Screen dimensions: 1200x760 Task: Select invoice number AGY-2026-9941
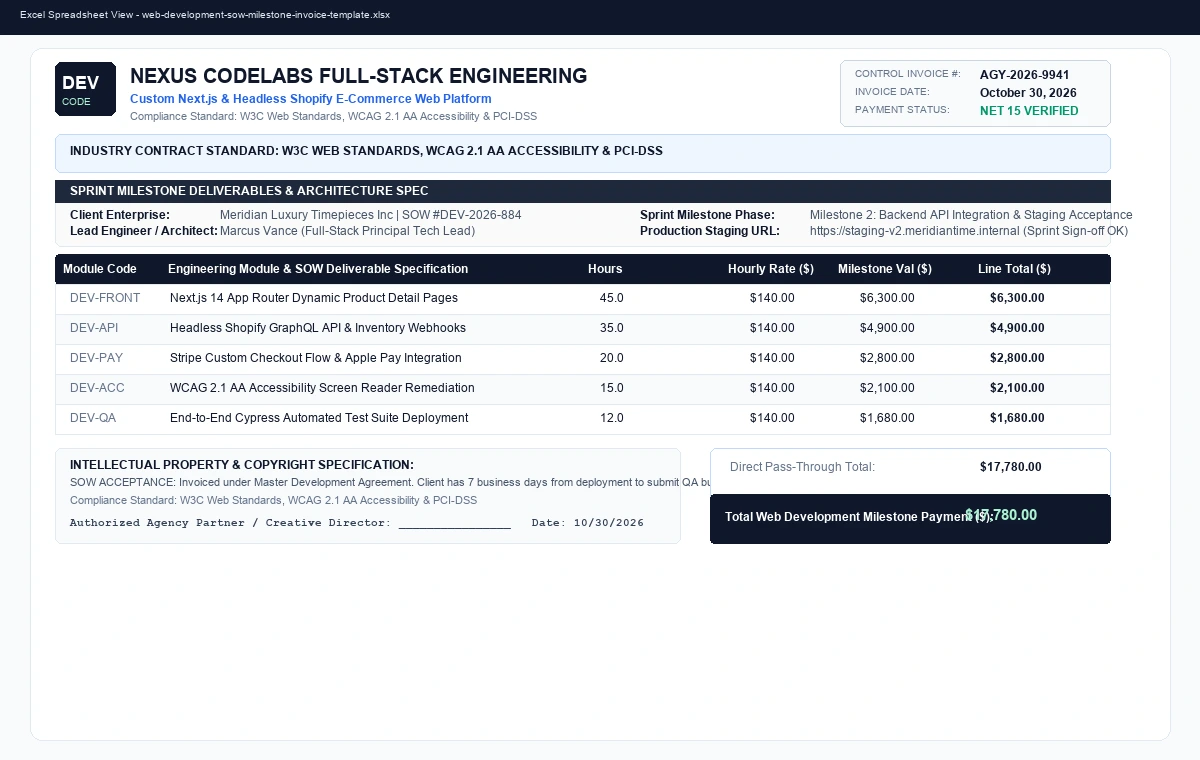click(1024, 75)
